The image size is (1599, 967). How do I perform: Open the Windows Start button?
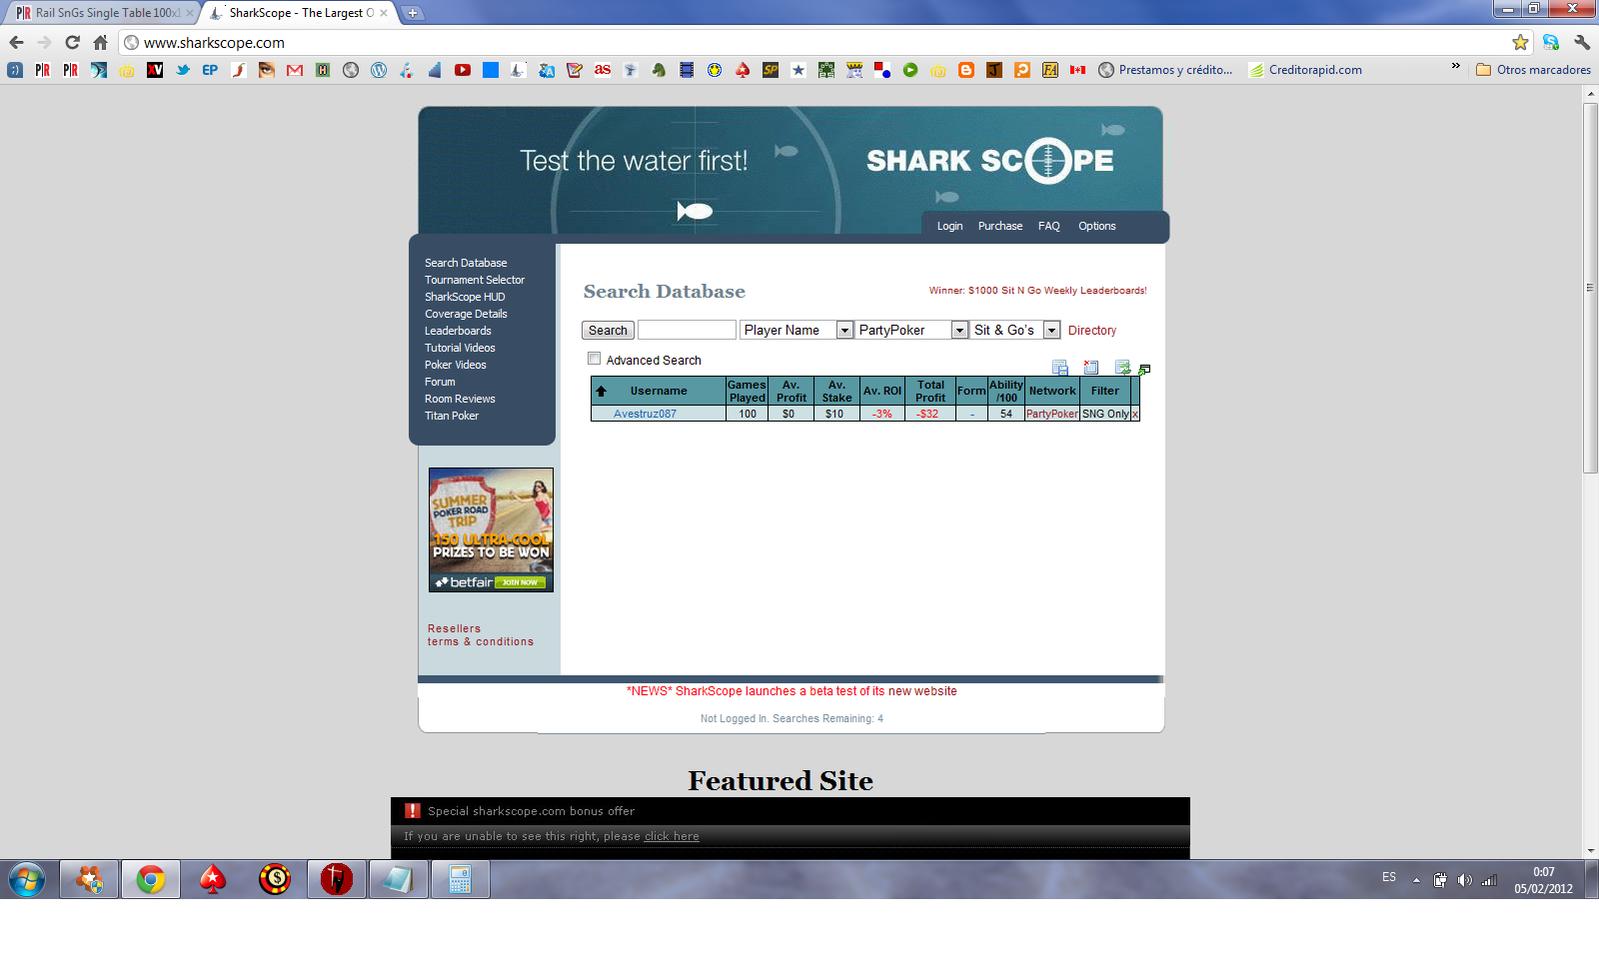(x=27, y=880)
